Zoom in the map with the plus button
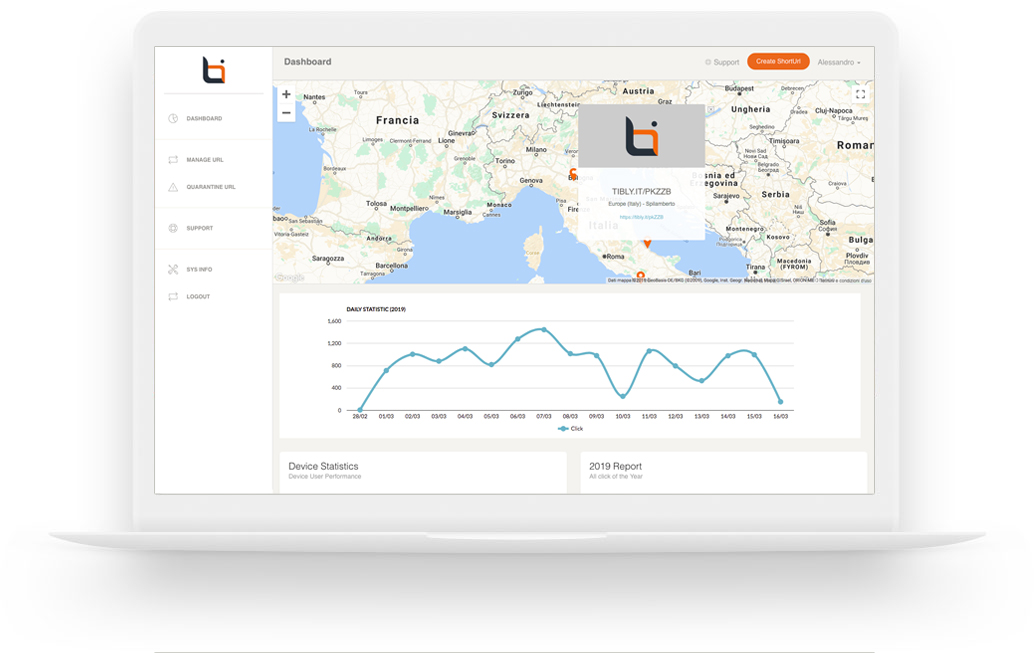This screenshot has height=653, width=1034. [286, 94]
